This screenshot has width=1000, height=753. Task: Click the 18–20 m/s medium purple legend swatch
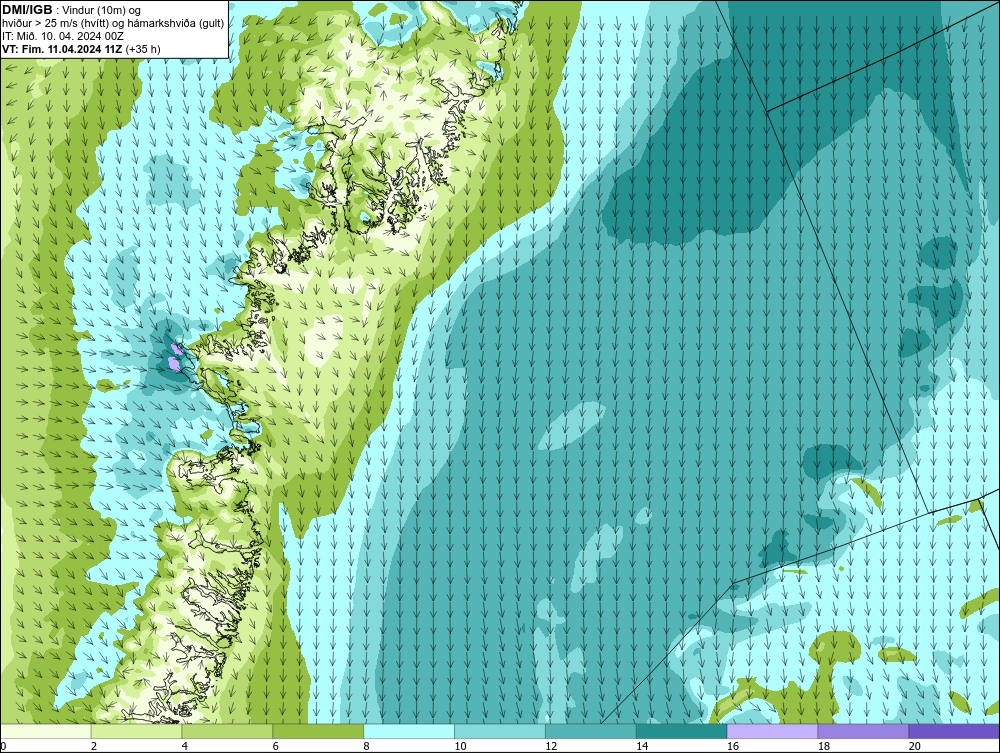click(x=864, y=731)
